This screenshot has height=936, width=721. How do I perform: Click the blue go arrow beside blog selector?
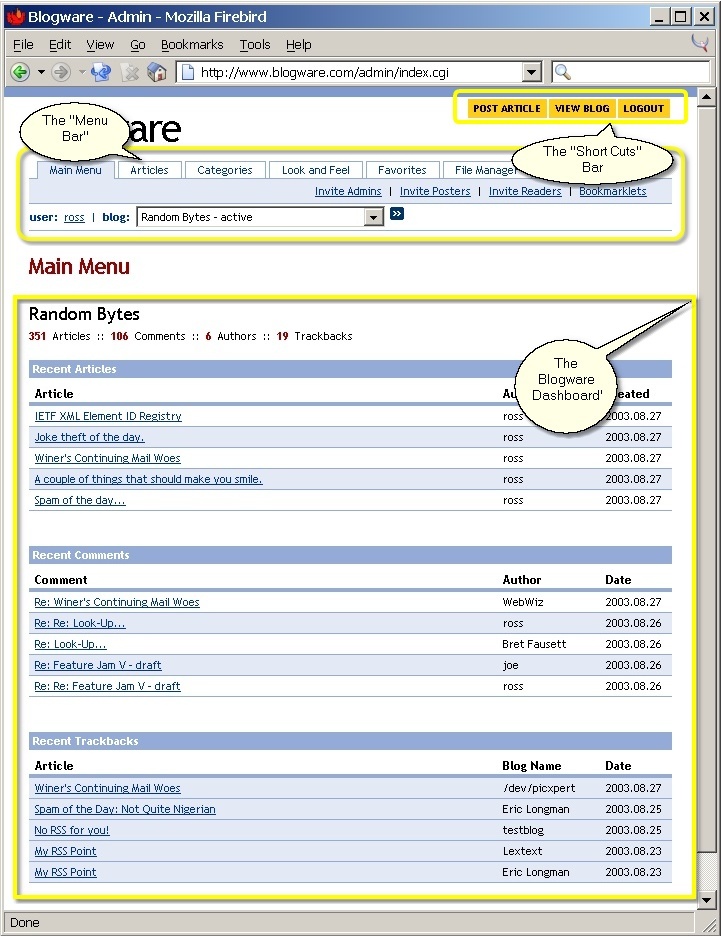click(397, 214)
